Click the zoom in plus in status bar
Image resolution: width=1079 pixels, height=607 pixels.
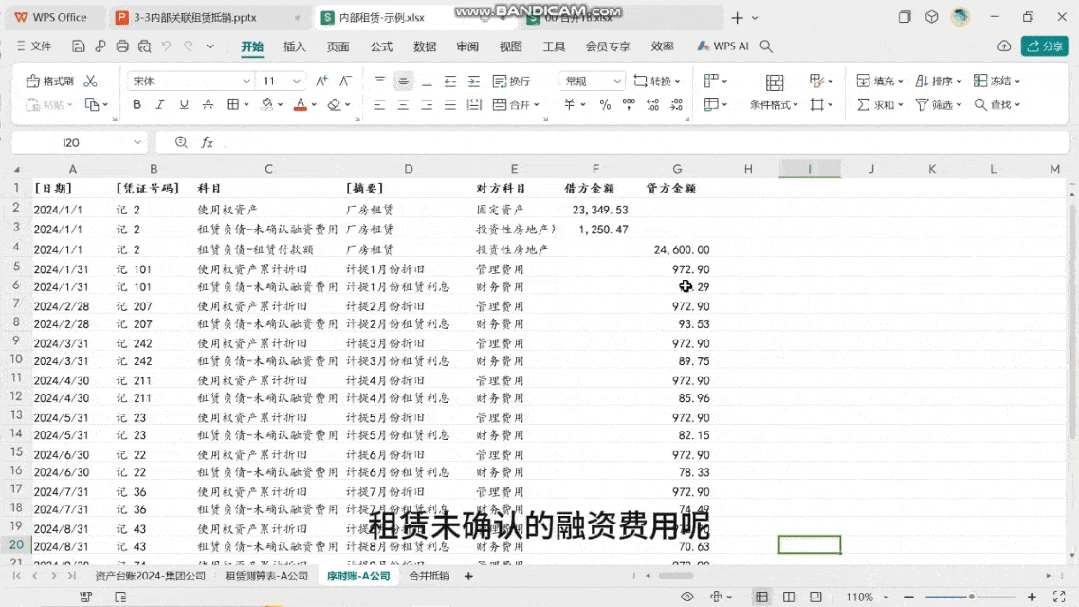1032,597
